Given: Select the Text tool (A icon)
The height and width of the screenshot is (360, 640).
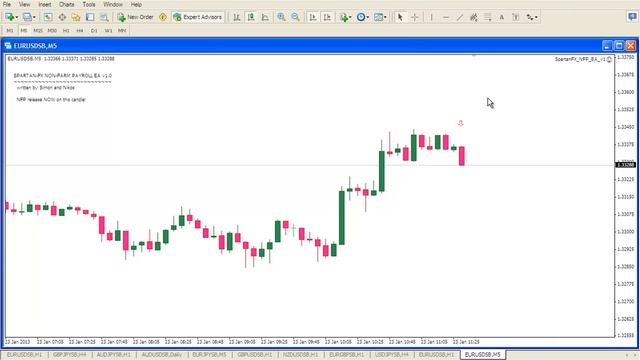Looking at the screenshot, I should point(502,17).
